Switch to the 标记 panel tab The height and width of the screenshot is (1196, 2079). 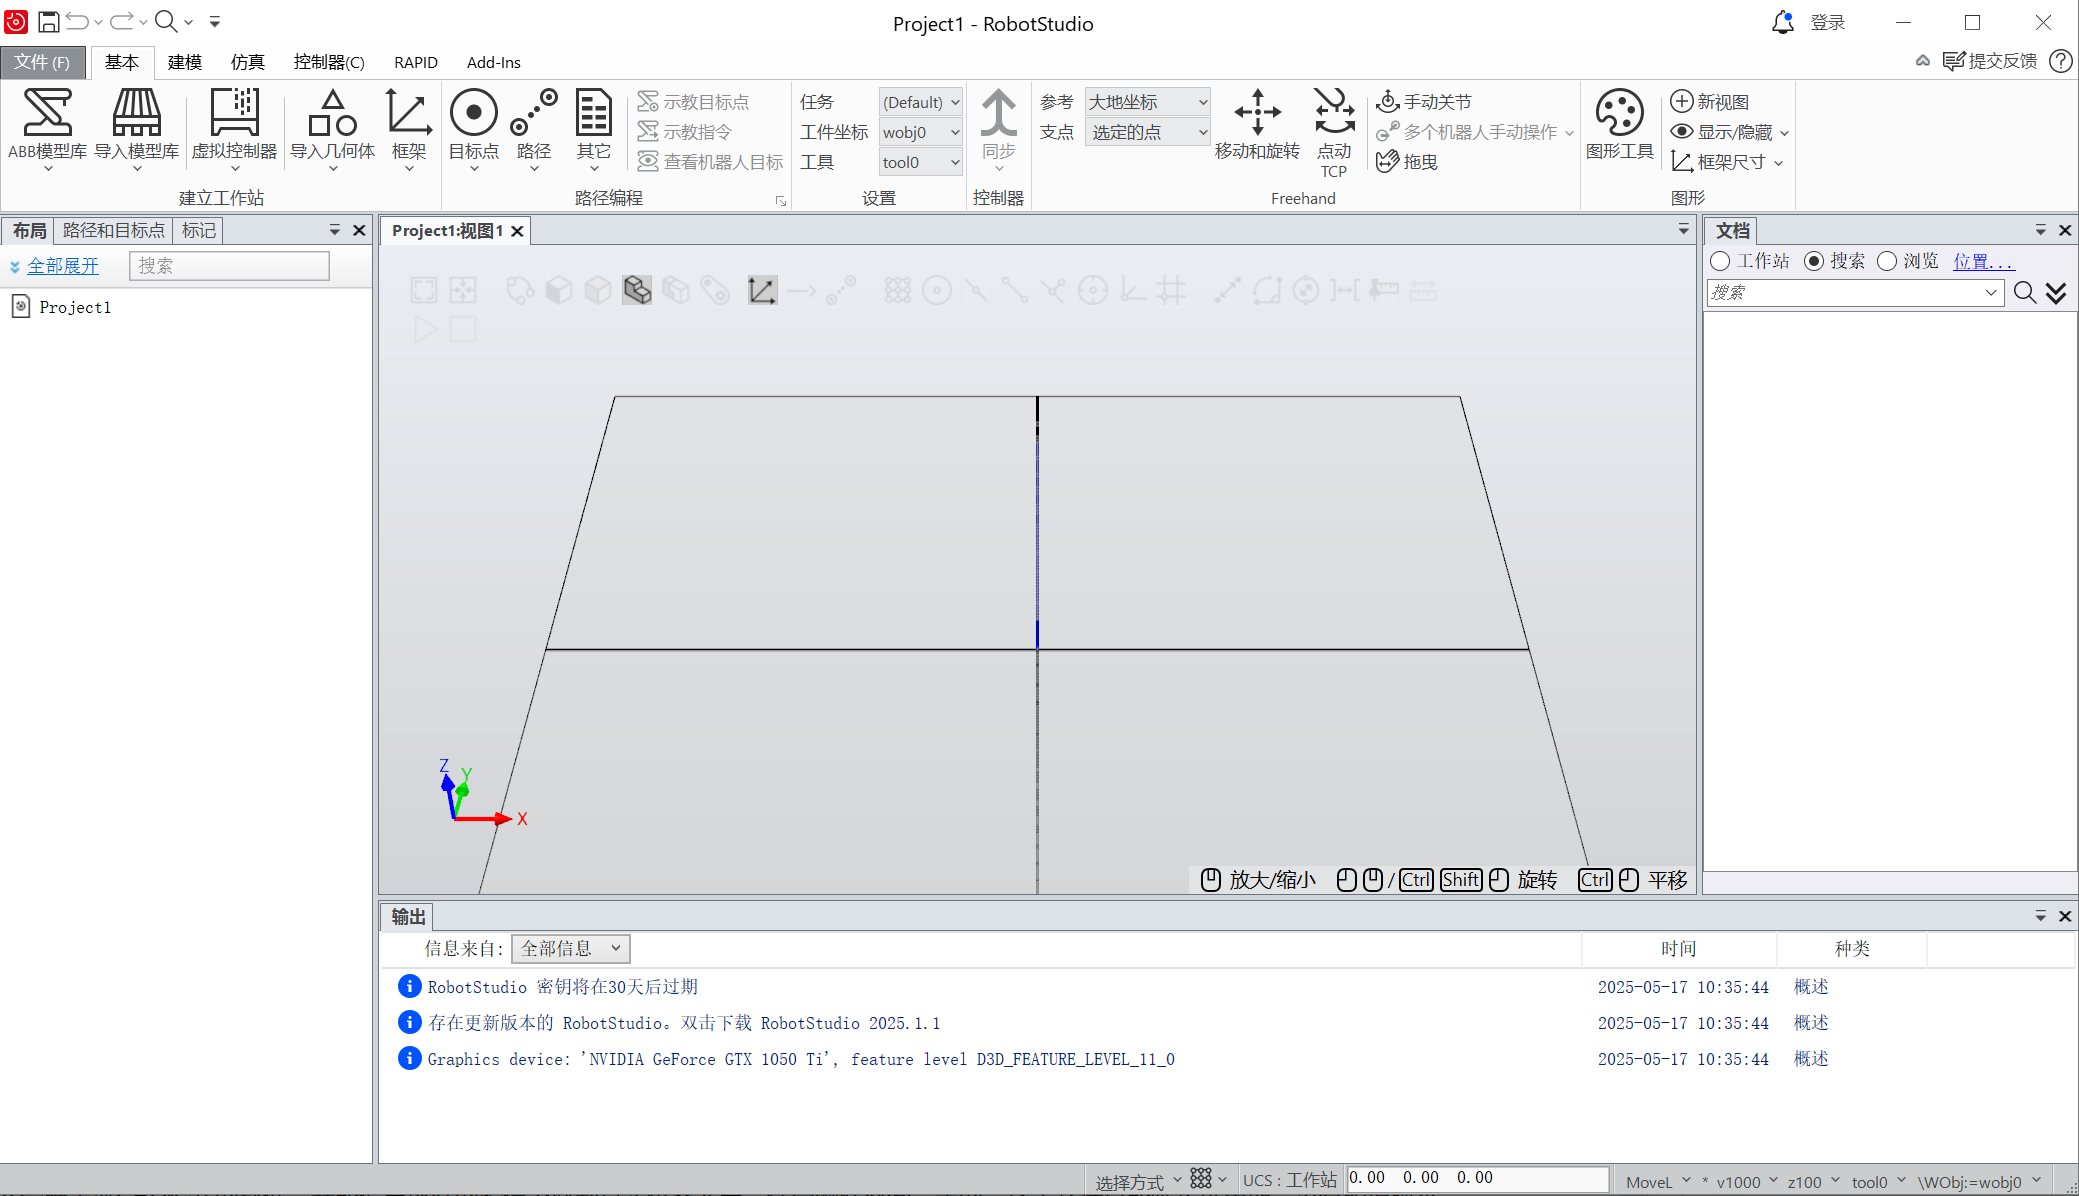tap(199, 231)
